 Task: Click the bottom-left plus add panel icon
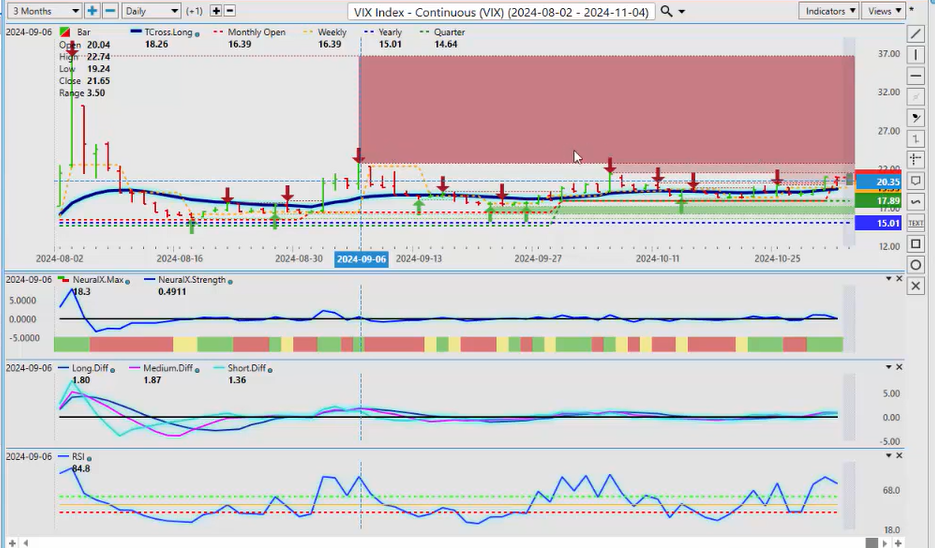click(x=12, y=543)
